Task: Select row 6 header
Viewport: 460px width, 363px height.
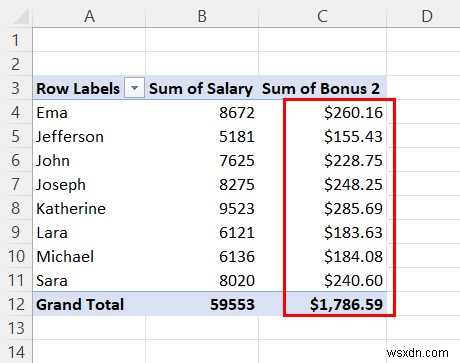Action: tap(16, 160)
